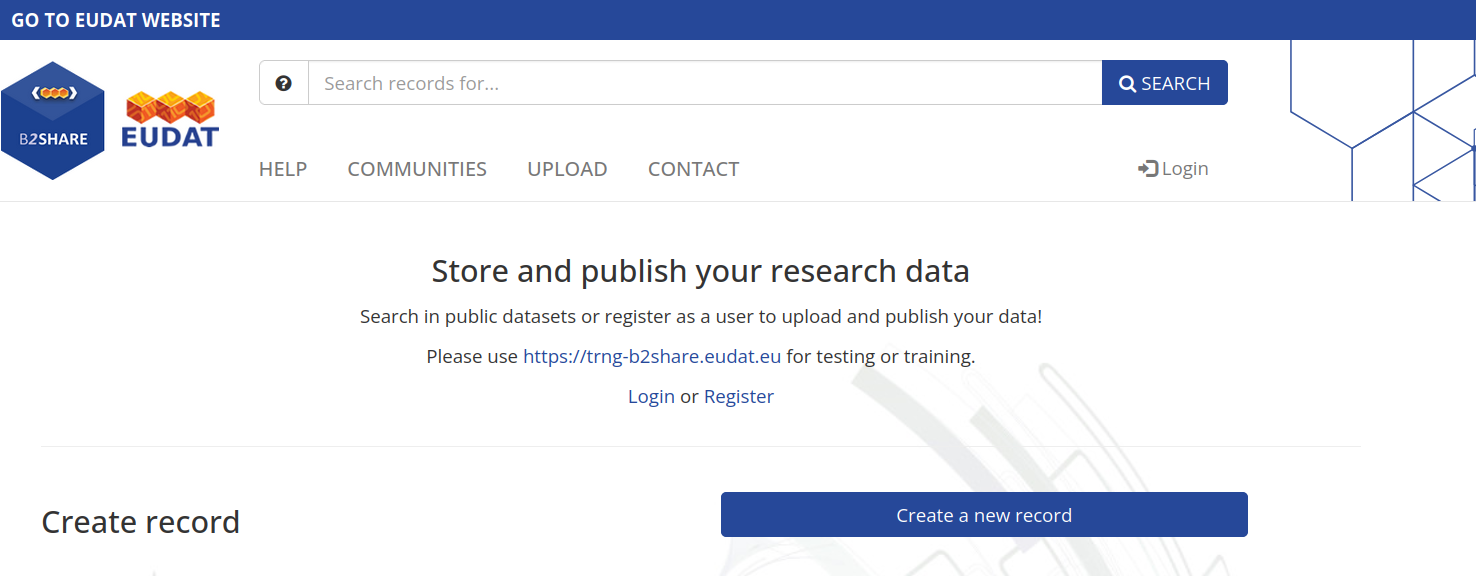Go to the COMMUNITIES page
This screenshot has height=576, width=1476.
[x=417, y=169]
